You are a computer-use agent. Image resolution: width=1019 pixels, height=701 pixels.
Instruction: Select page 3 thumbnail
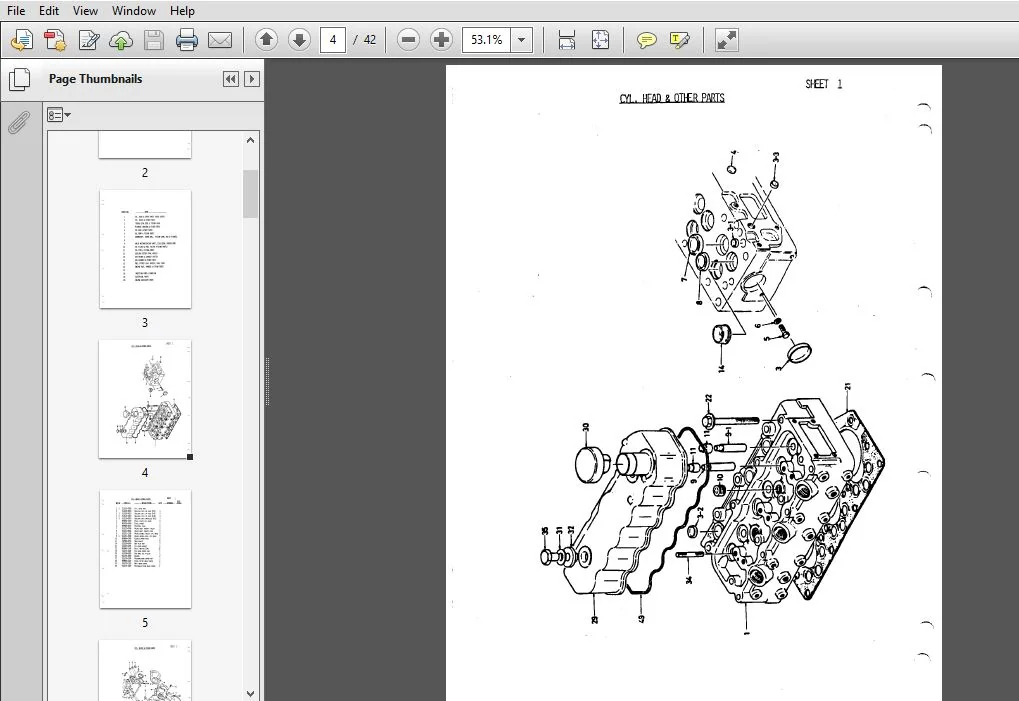pyautogui.click(x=145, y=249)
